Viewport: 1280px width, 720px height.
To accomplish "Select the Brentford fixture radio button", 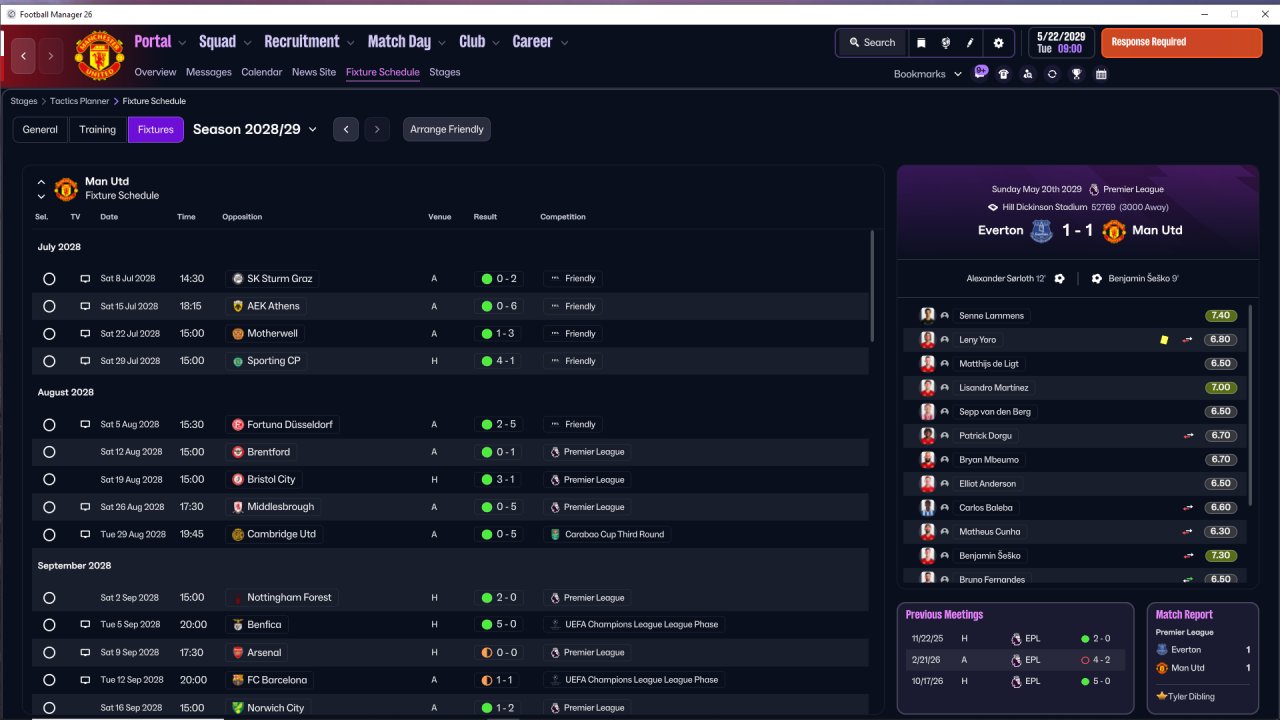I will [49, 452].
